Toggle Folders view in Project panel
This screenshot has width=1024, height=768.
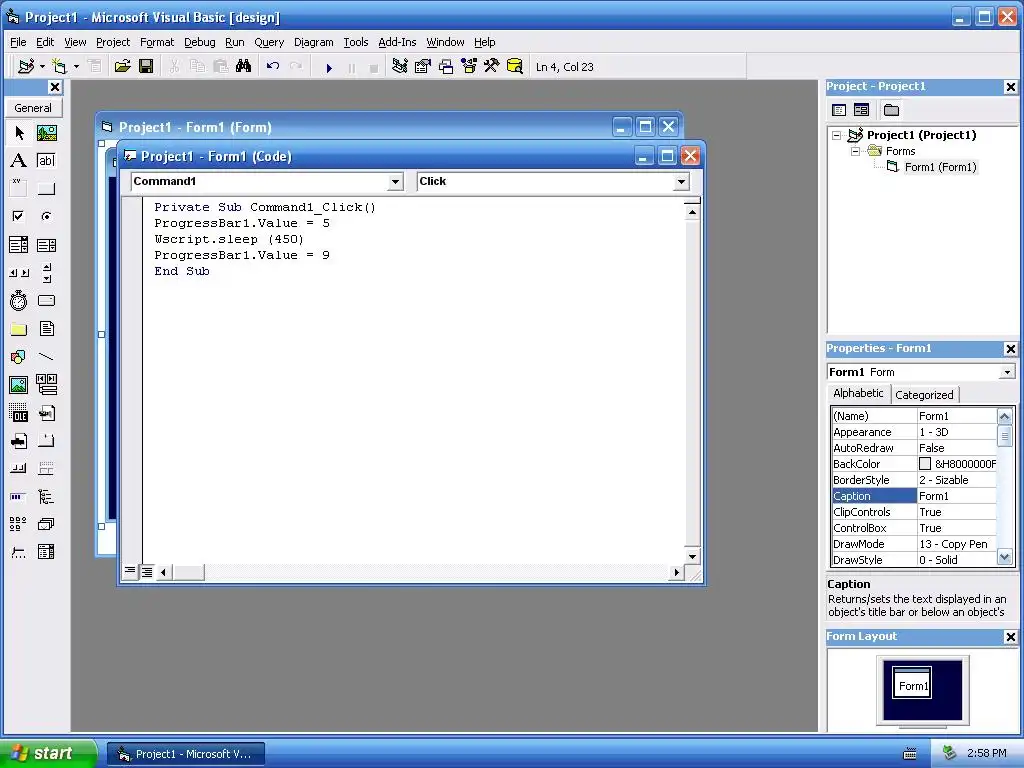click(891, 110)
